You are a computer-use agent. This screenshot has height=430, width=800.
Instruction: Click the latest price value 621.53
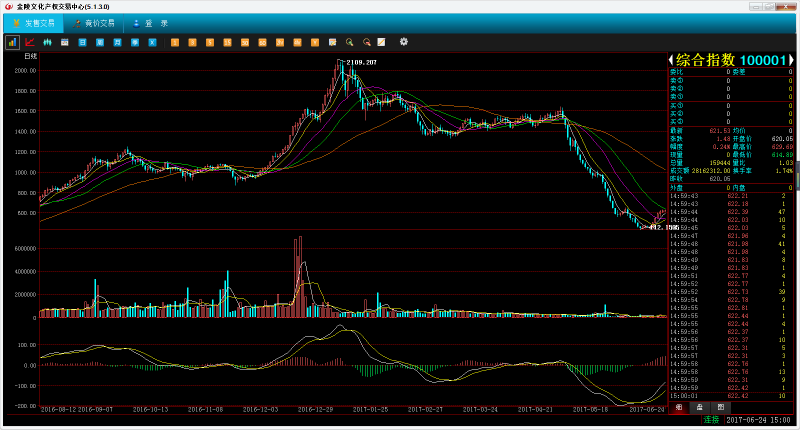[x=719, y=131]
